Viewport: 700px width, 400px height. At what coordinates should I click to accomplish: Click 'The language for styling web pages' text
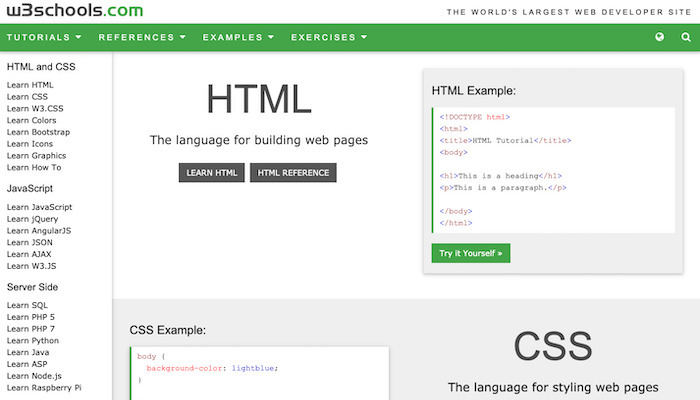pyautogui.click(x=553, y=388)
